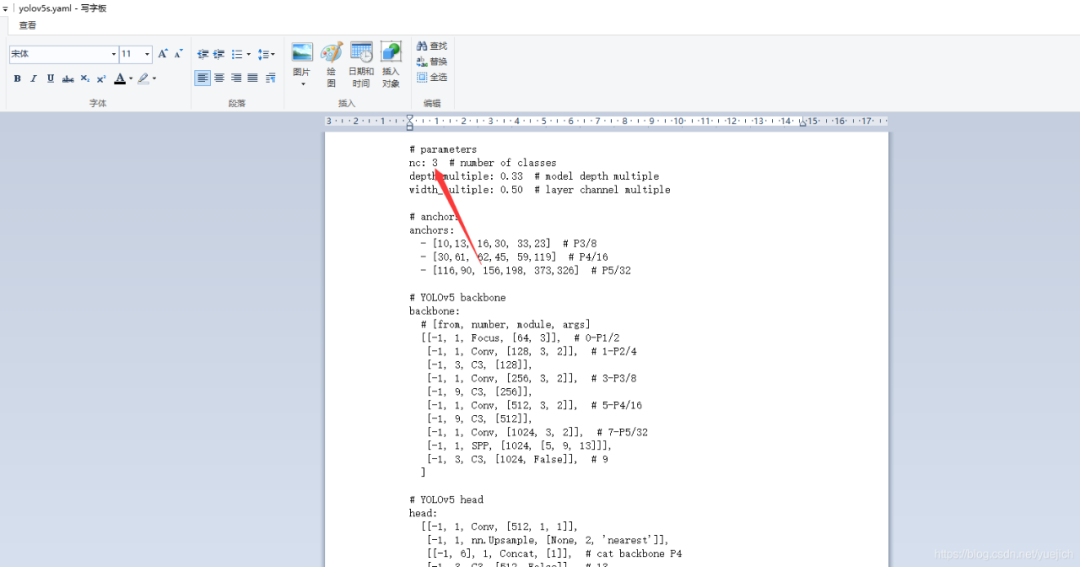Apply the text highlight color

click(143, 79)
